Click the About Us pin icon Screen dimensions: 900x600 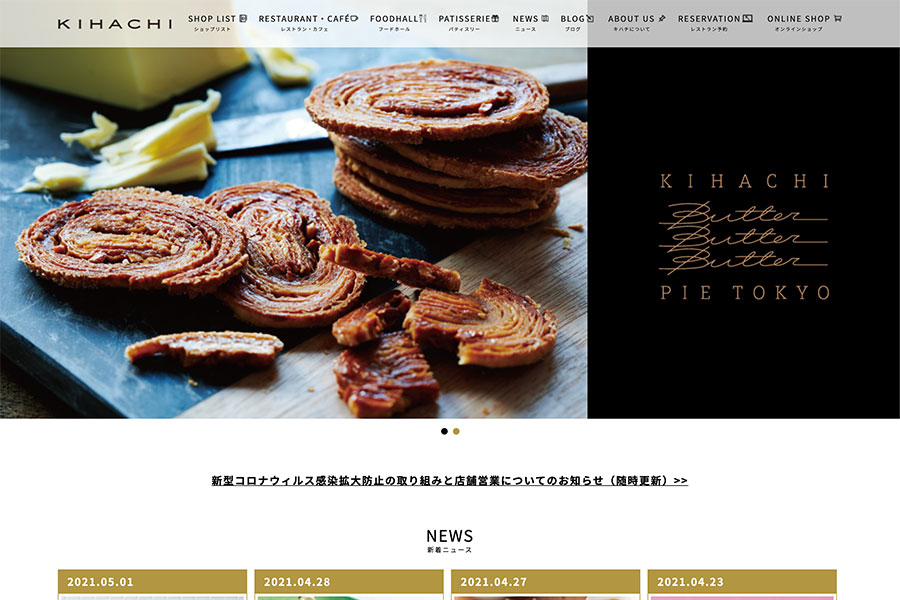(x=662, y=18)
